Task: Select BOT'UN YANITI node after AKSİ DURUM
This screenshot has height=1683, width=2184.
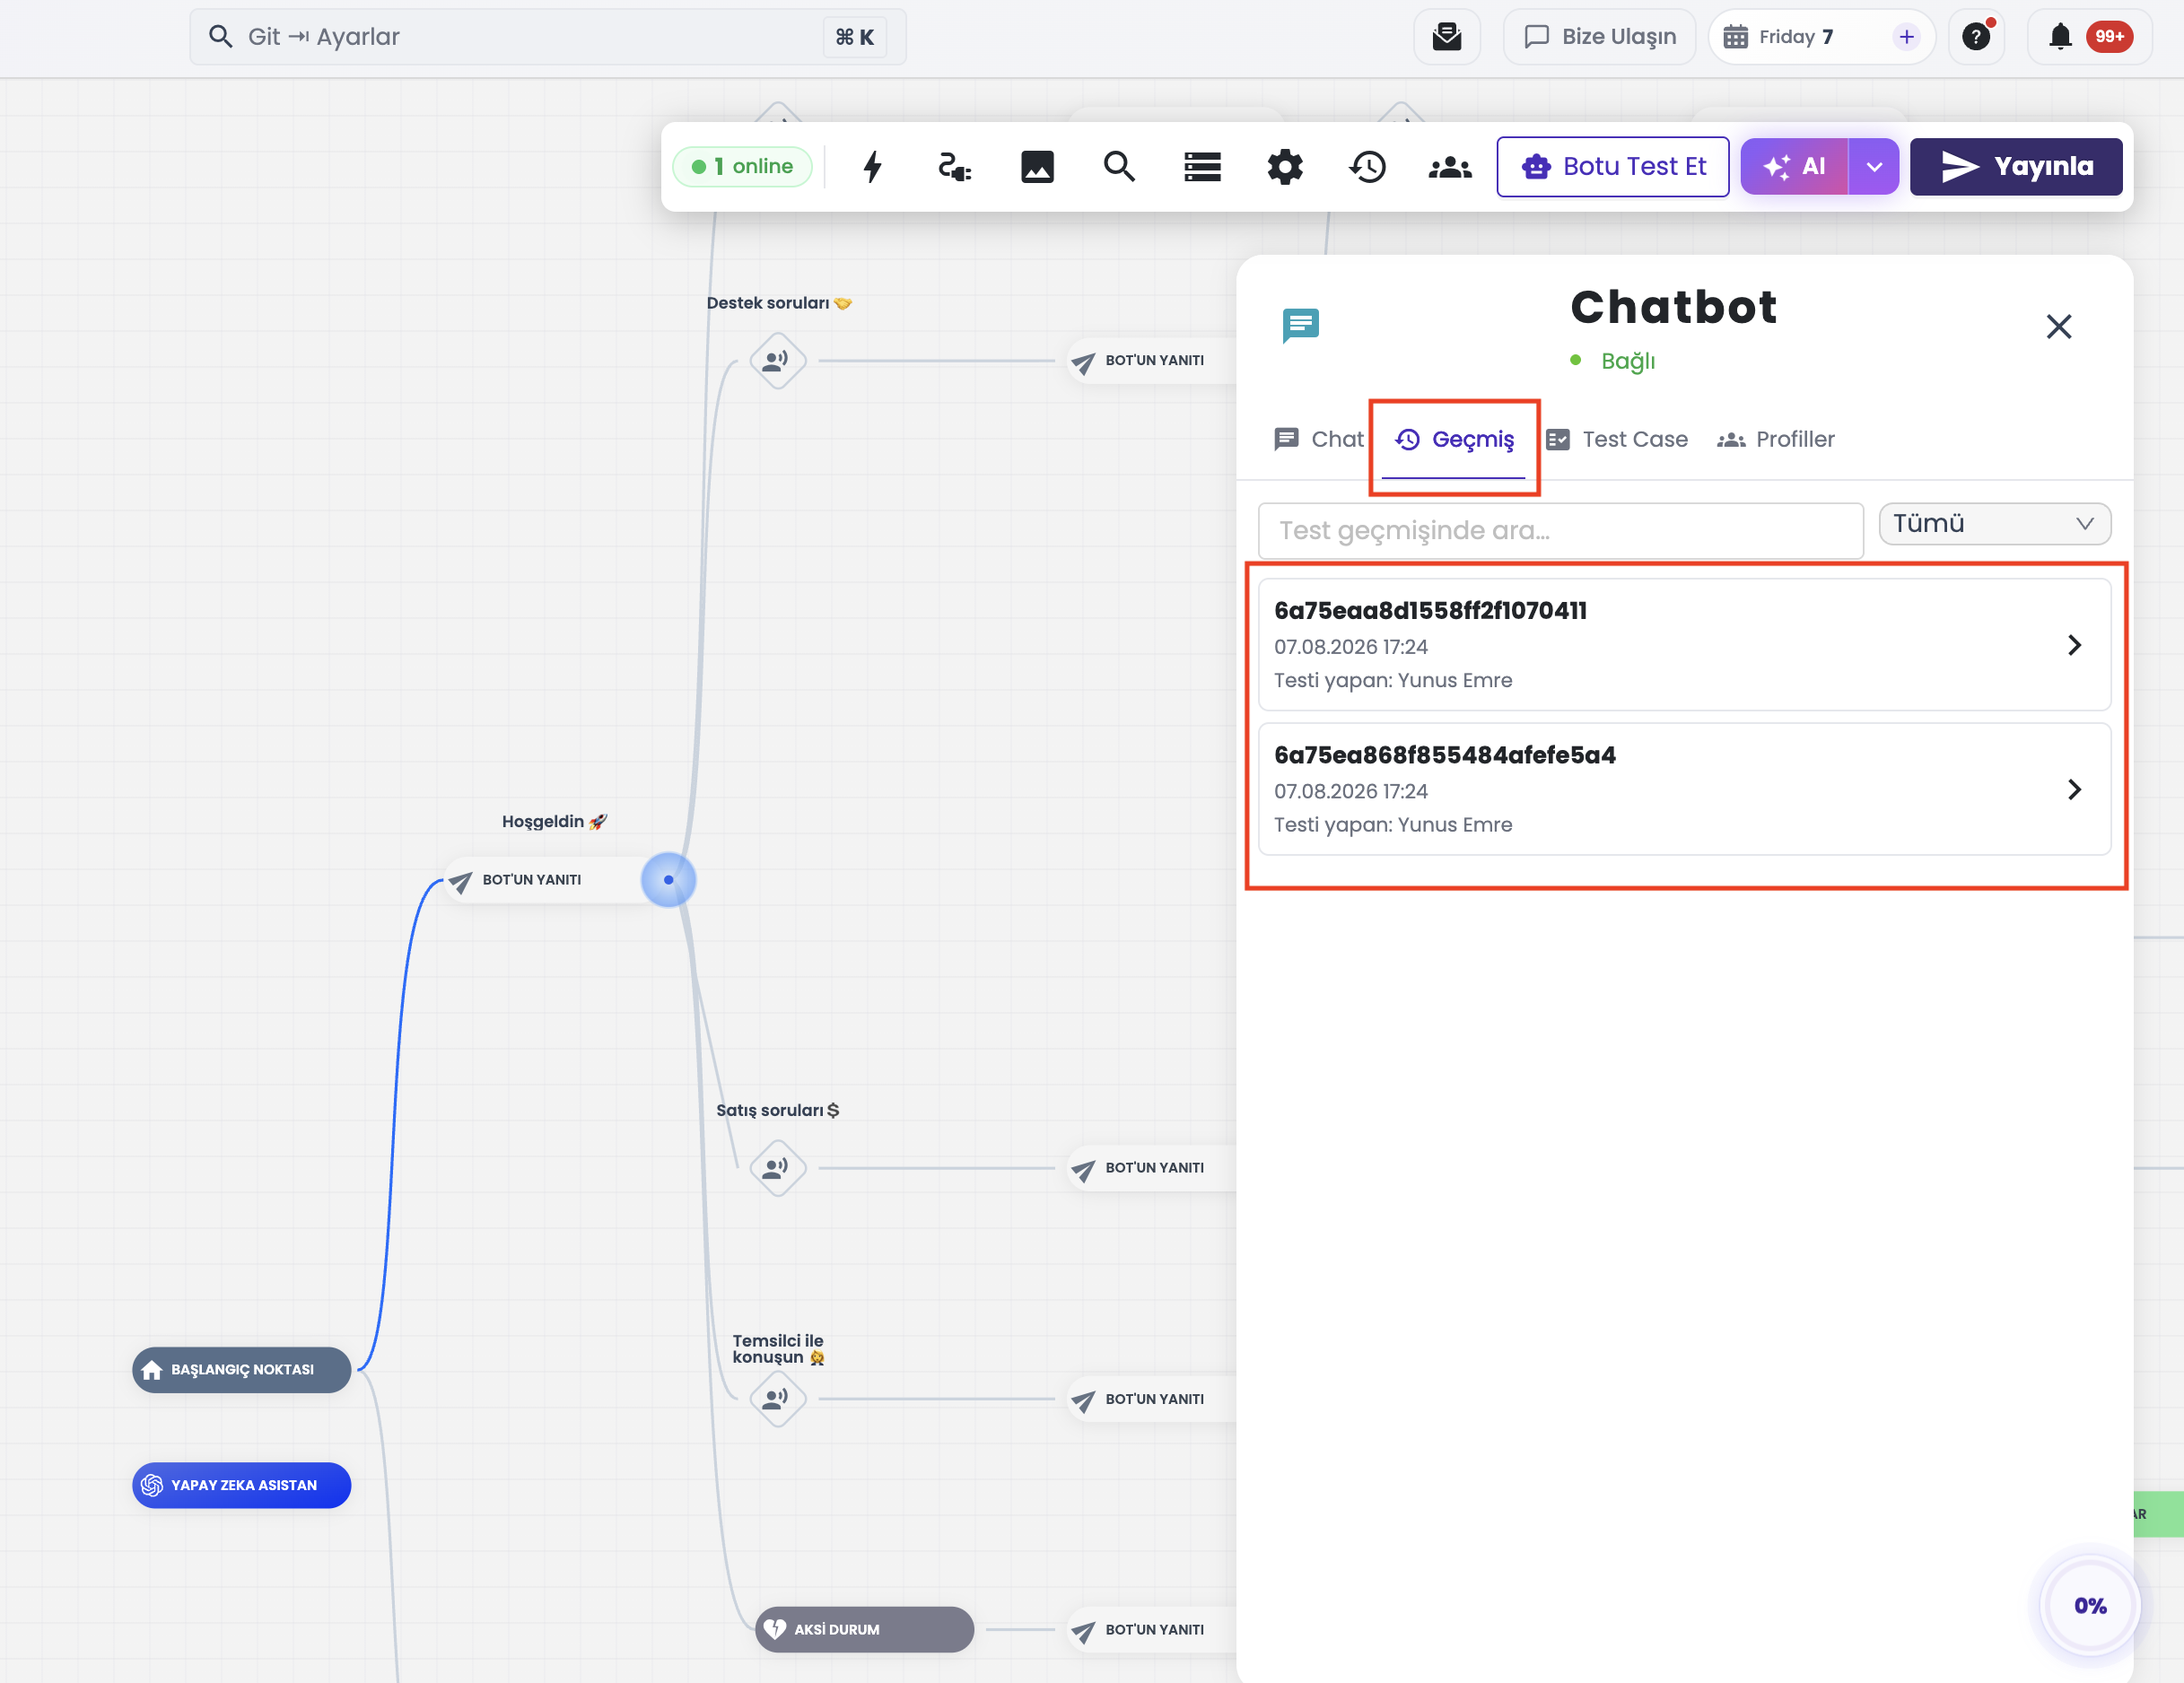Action: tap(1152, 1629)
